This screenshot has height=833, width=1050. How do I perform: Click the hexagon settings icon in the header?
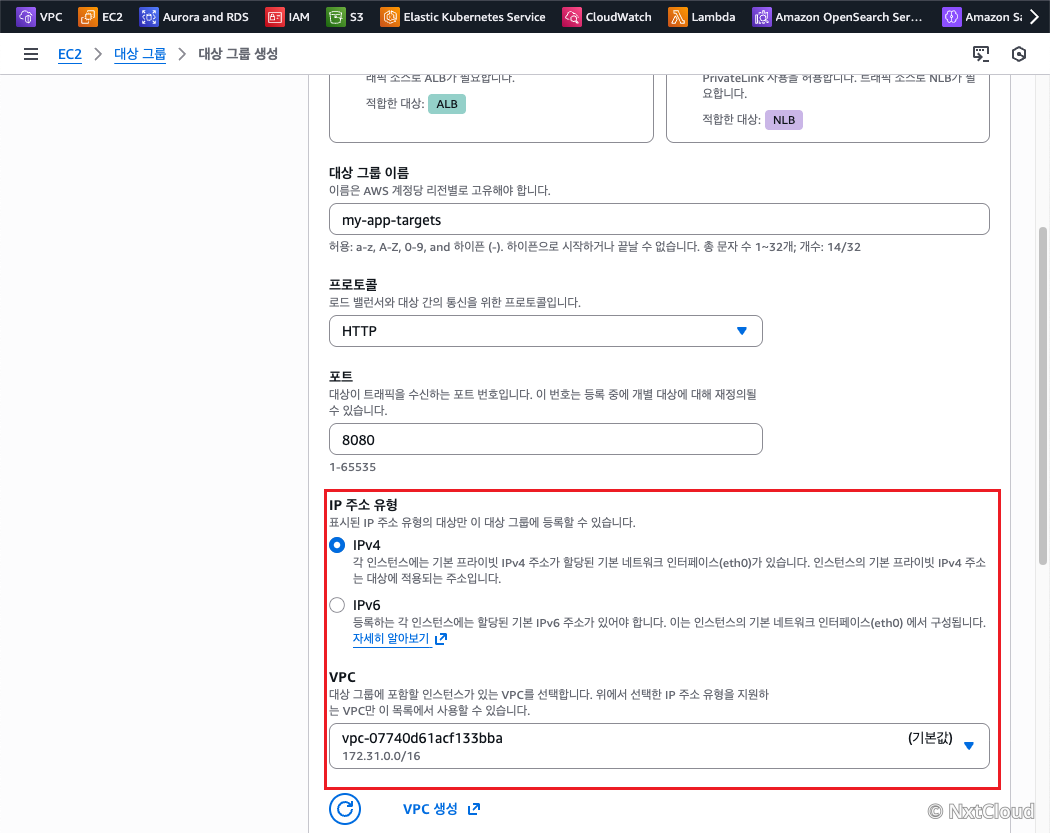tap(1019, 54)
